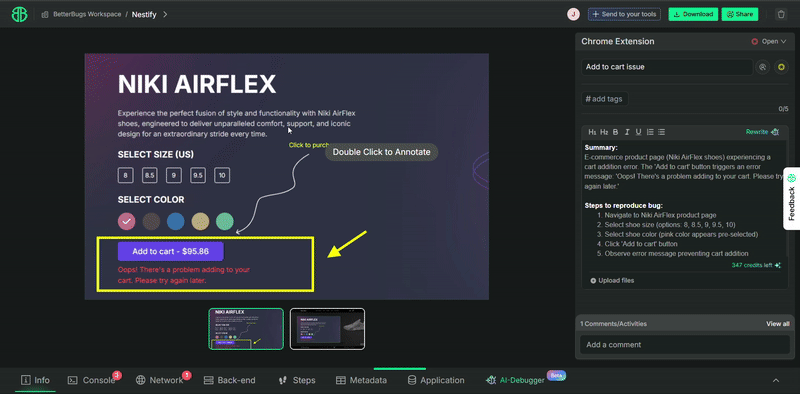Click the Summary: heading text
This screenshot has width=800, height=394.
(x=602, y=147)
